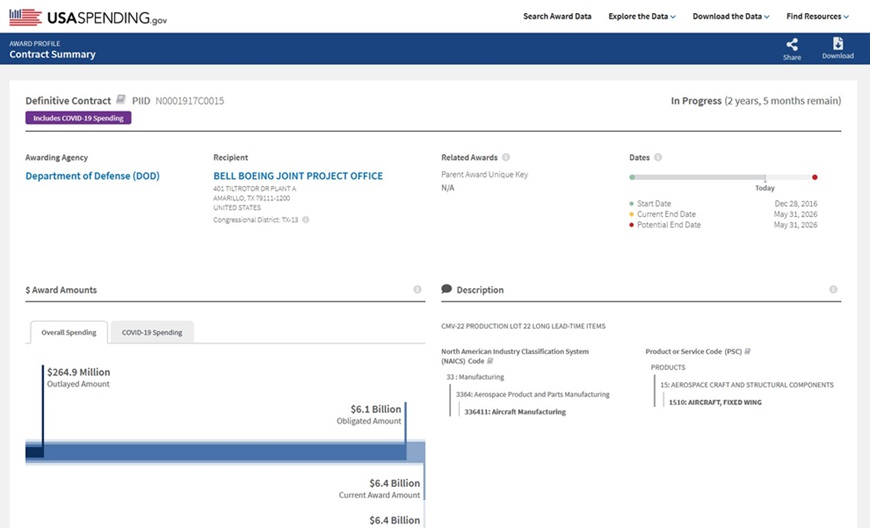Click info icon in Description header
The image size is (870, 528).
pyautogui.click(x=833, y=290)
